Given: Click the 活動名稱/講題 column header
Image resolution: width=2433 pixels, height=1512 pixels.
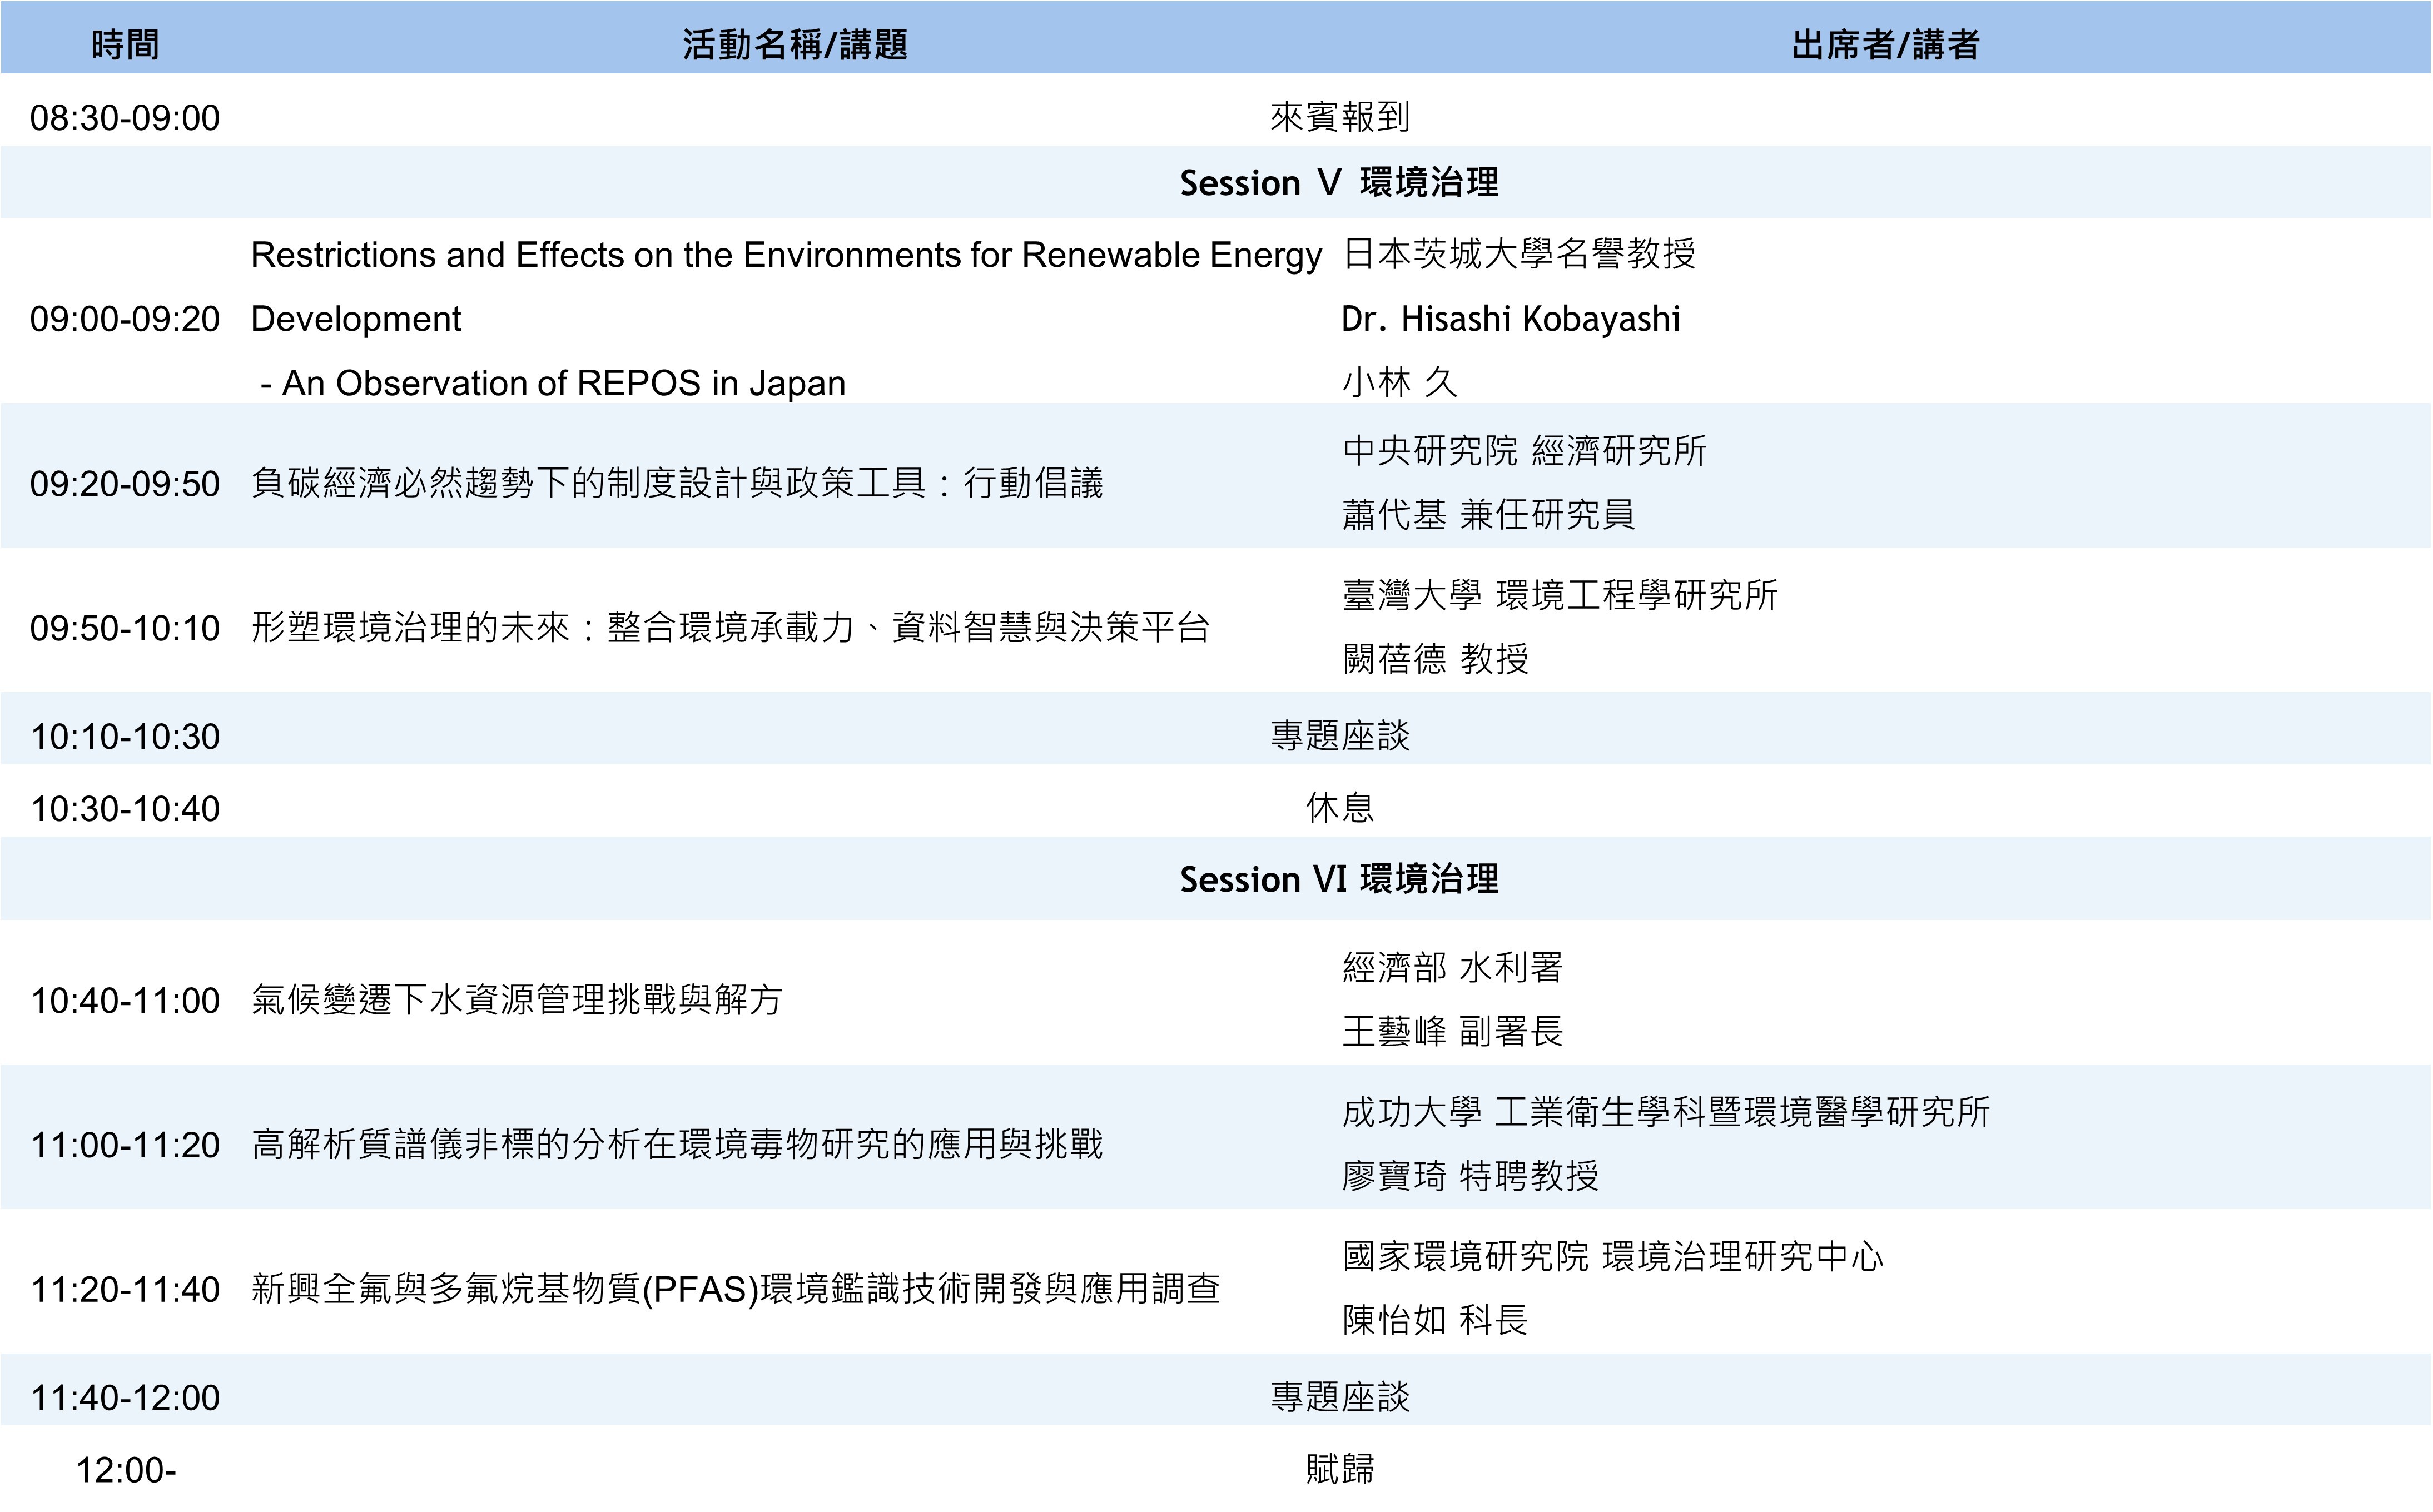Looking at the screenshot, I should point(794,45).
